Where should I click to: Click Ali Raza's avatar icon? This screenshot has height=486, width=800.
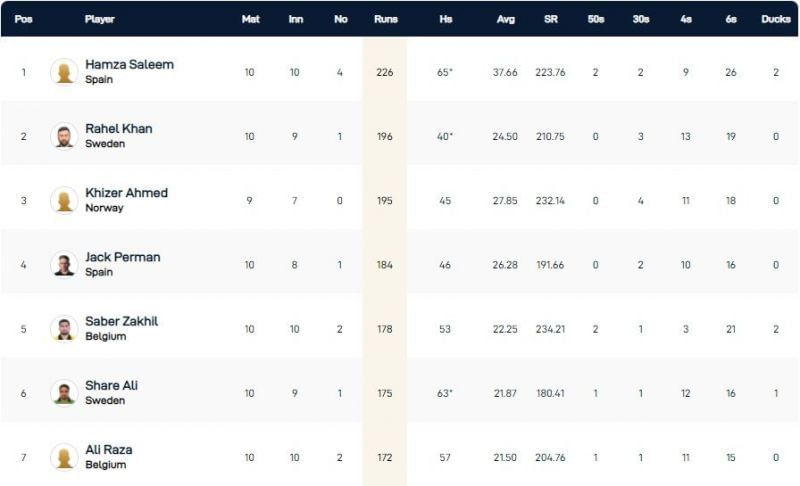(64, 457)
